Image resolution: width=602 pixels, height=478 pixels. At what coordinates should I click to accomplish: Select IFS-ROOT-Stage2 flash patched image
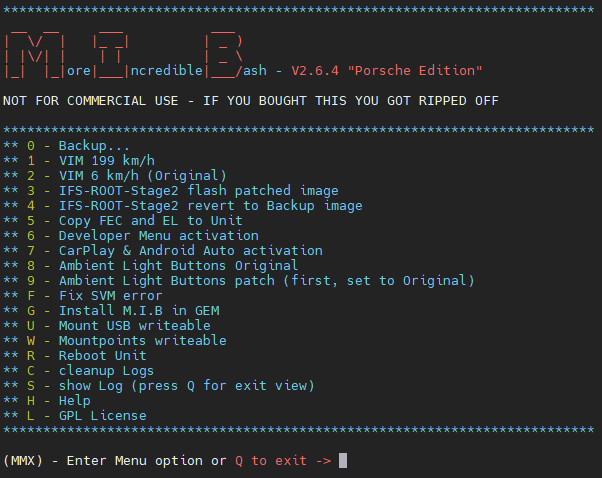(198, 191)
